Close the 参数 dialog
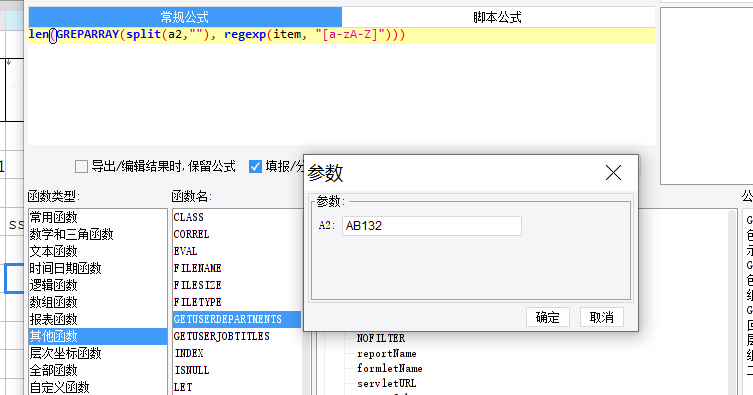 (x=613, y=173)
